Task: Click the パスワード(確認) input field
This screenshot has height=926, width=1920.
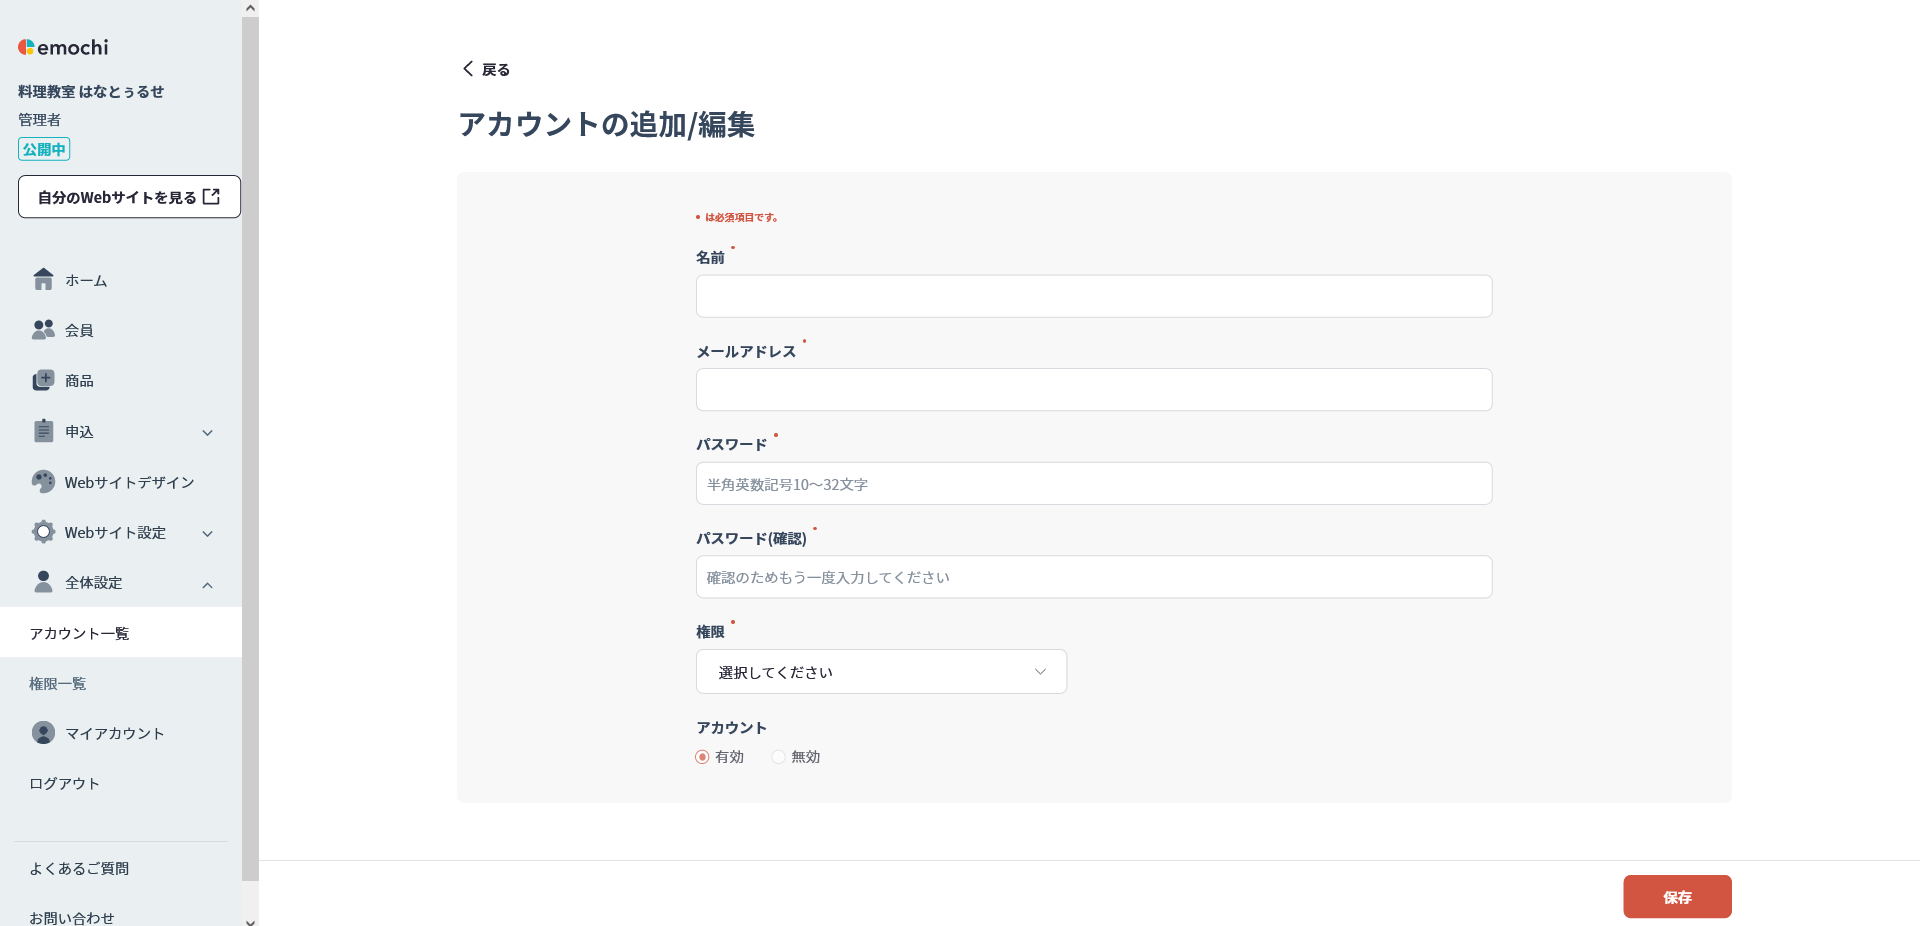Action: pyautogui.click(x=1094, y=577)
